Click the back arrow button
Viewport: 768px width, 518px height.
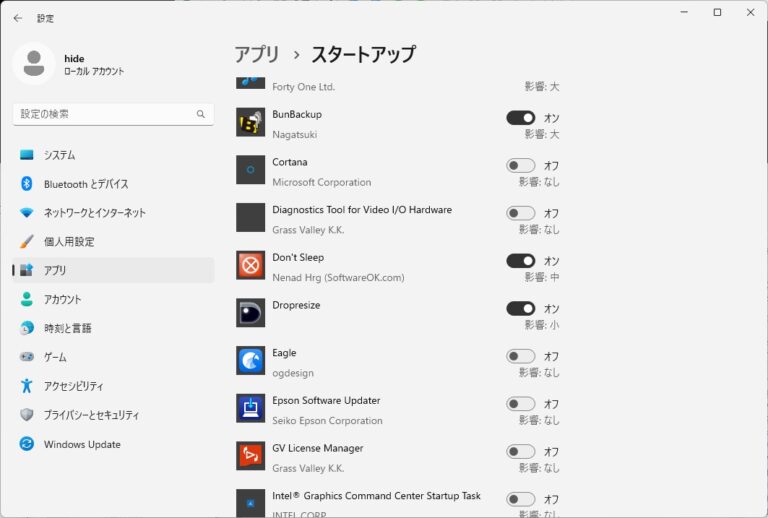click(18, 18)
